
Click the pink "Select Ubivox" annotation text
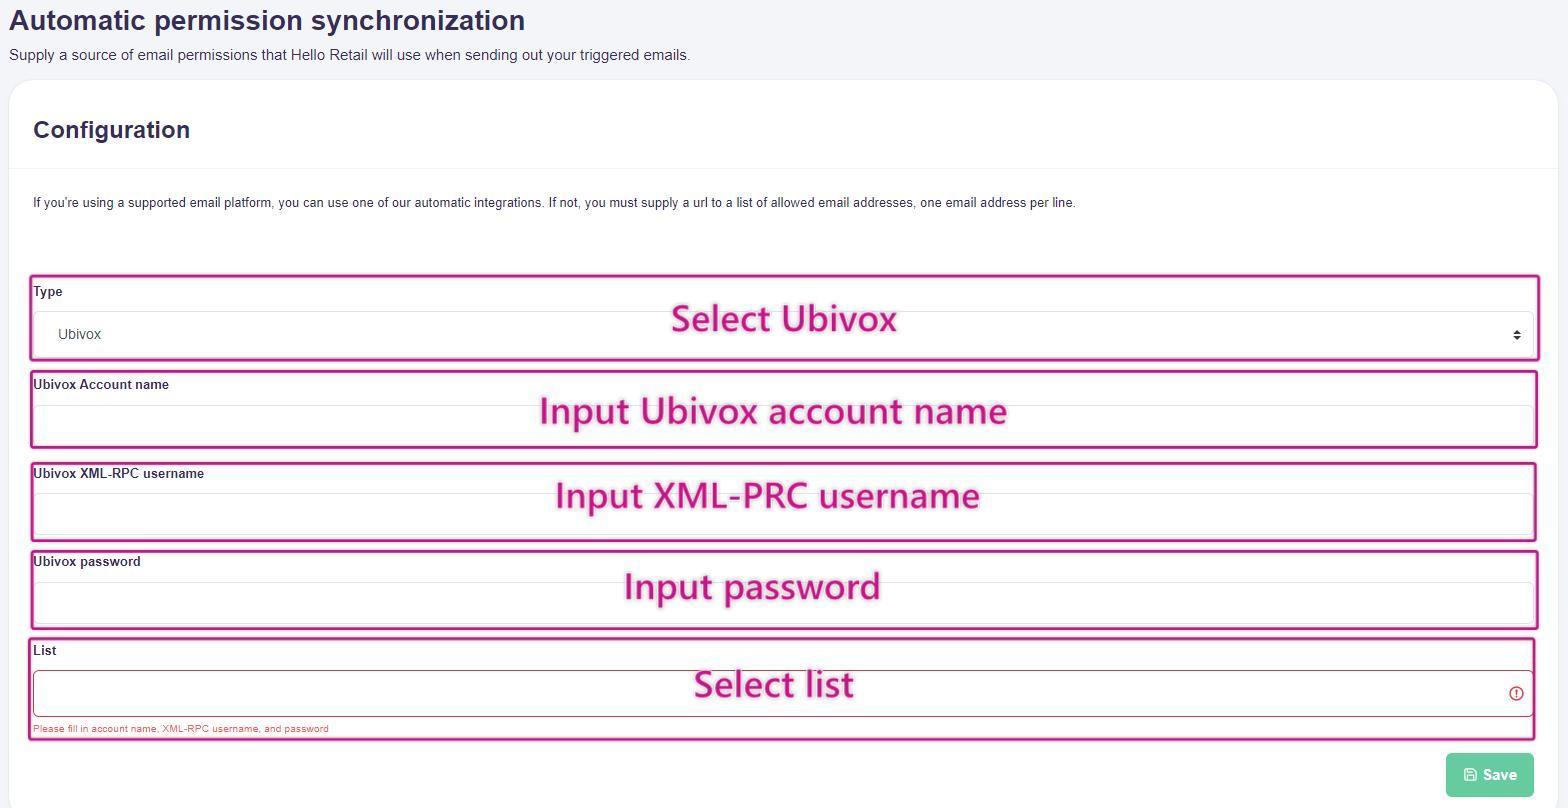tap(783, 319)
